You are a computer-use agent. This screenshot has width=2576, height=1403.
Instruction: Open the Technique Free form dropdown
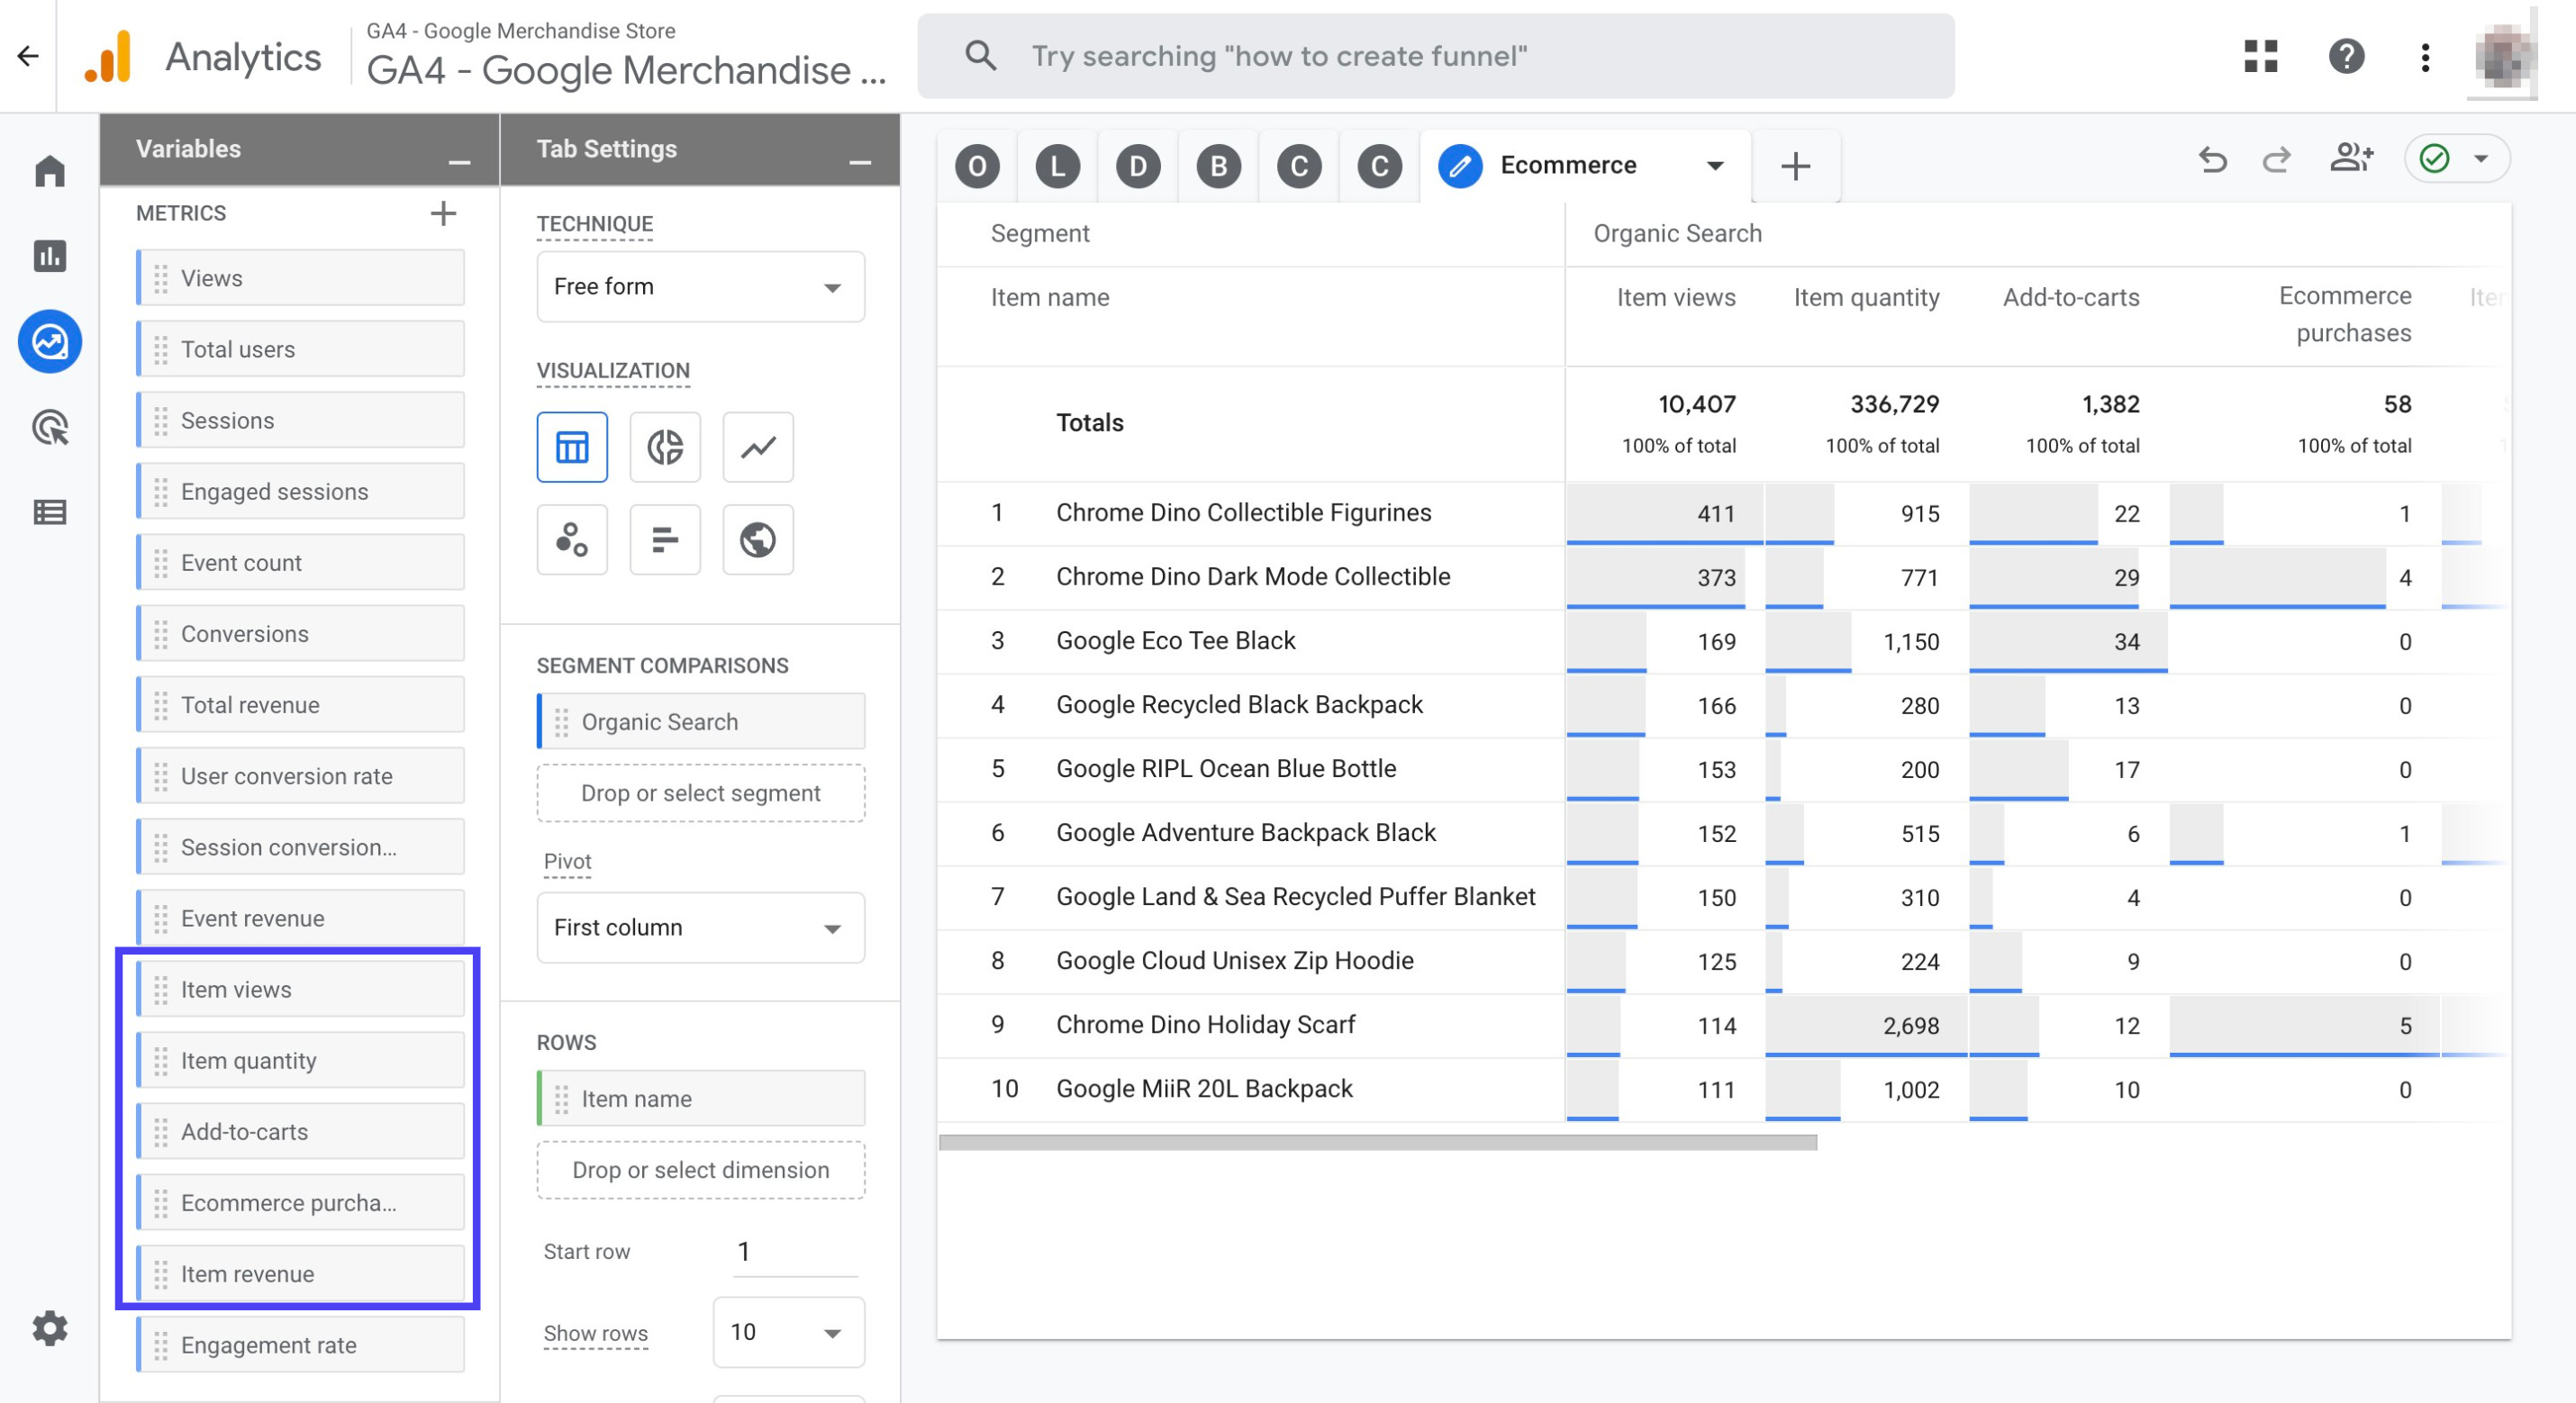pos(701,287)
